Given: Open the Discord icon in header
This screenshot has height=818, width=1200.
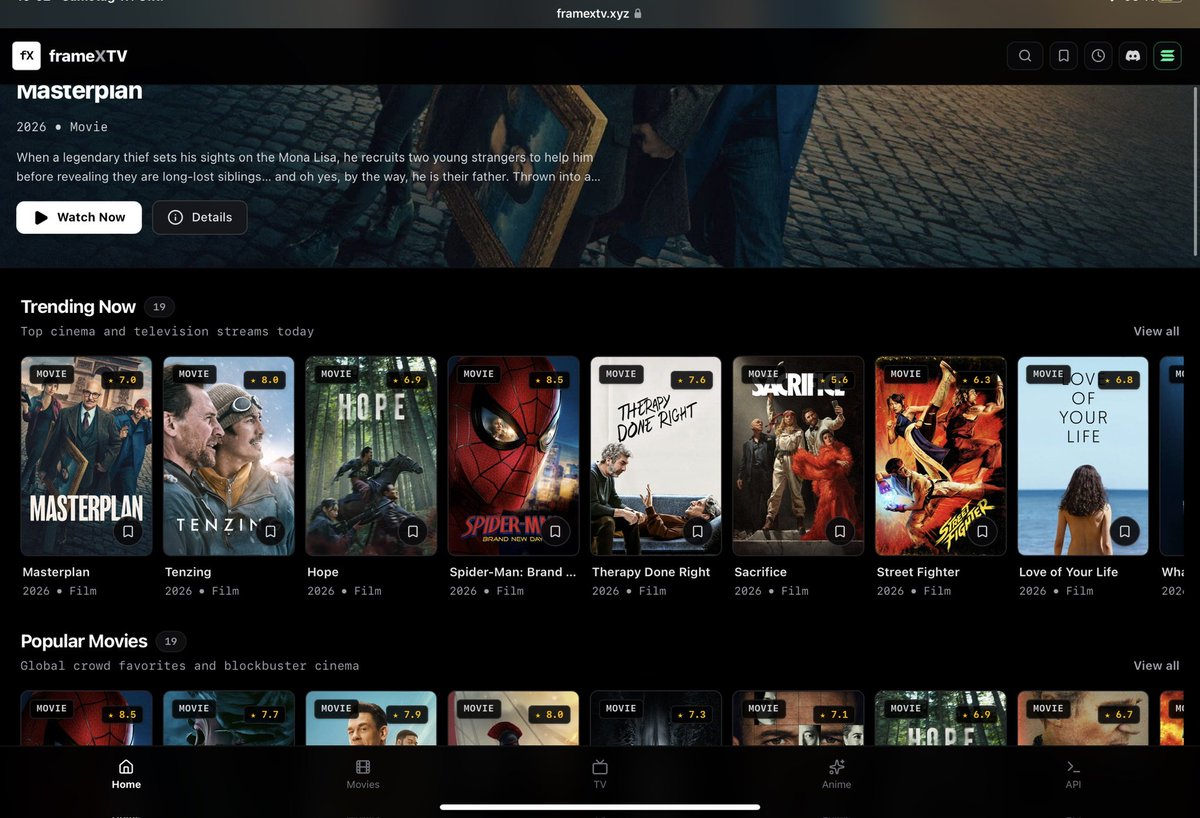Looking at the screenshot, I should pyautogui.click(x=1133, y=56).
